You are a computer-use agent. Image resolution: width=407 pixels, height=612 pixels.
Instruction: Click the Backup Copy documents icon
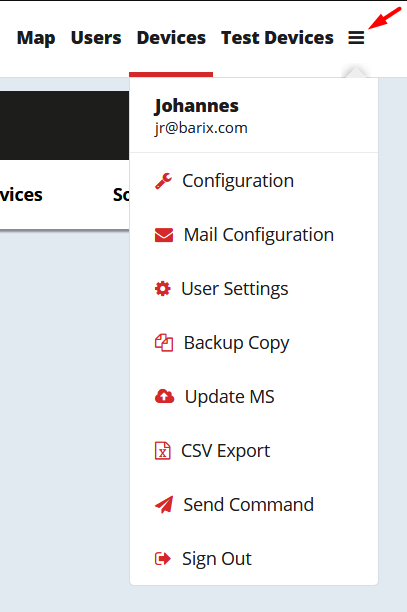[x=164, y=343]
